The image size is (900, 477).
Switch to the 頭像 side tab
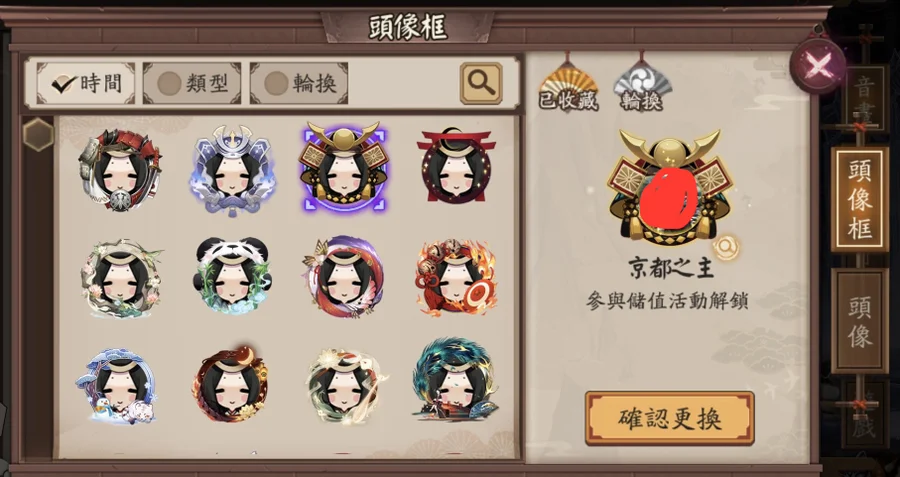(859, 321)
